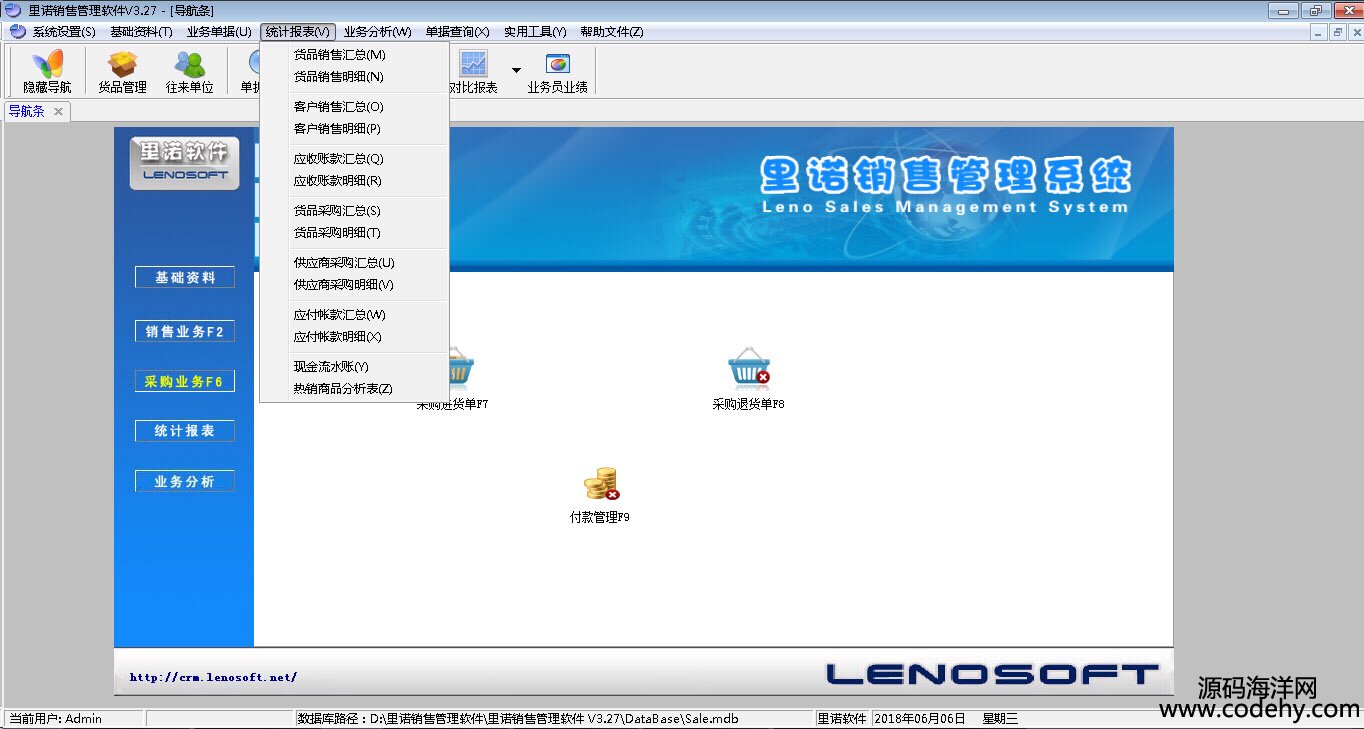This screenshot has width=1364, height=729.
Task: Open the 基础资料(T) menu
Action: (x=141, y=32)
